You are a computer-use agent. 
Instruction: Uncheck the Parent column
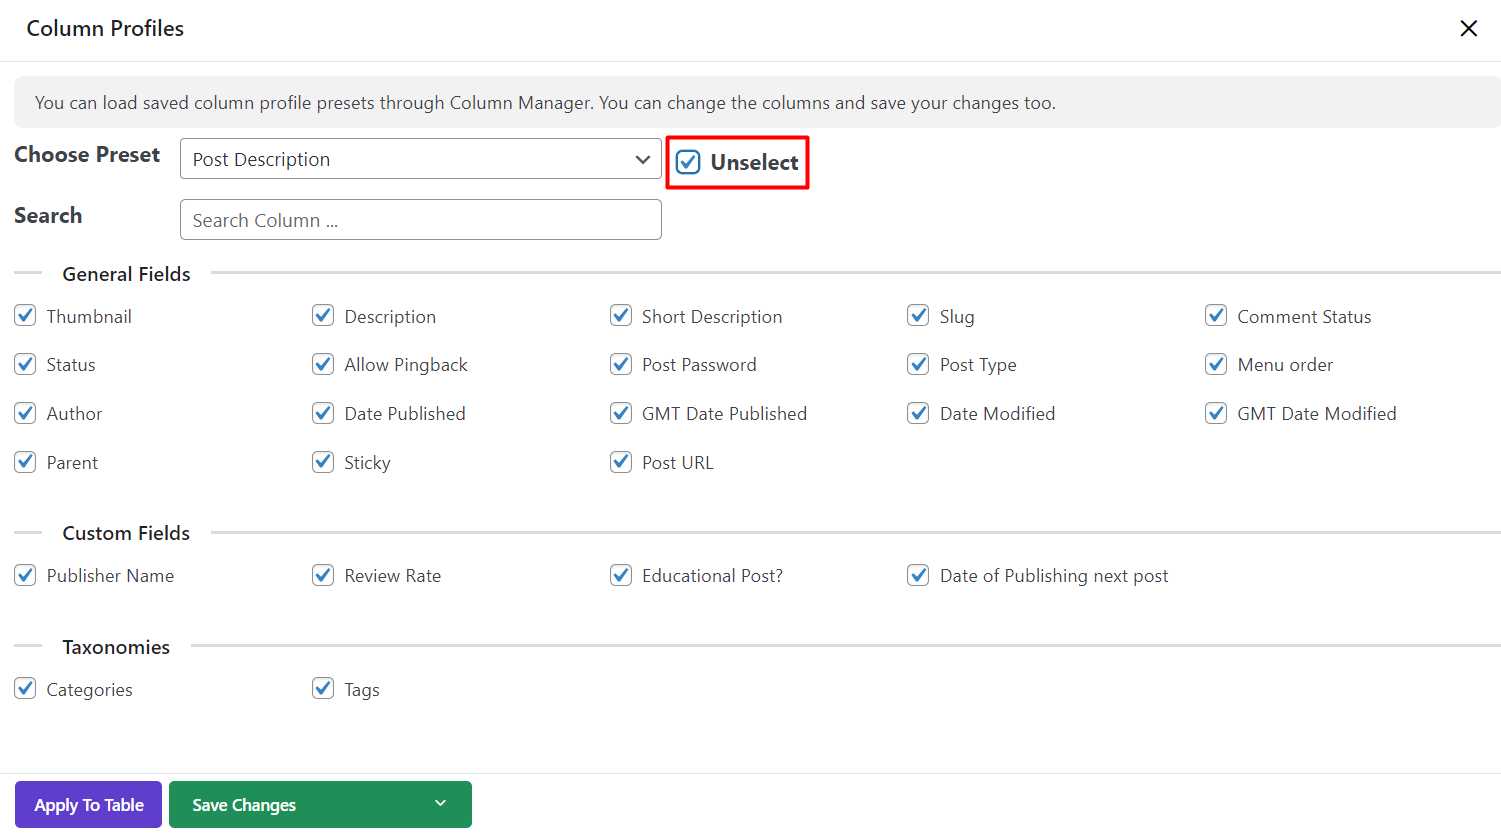coord(25,462)
